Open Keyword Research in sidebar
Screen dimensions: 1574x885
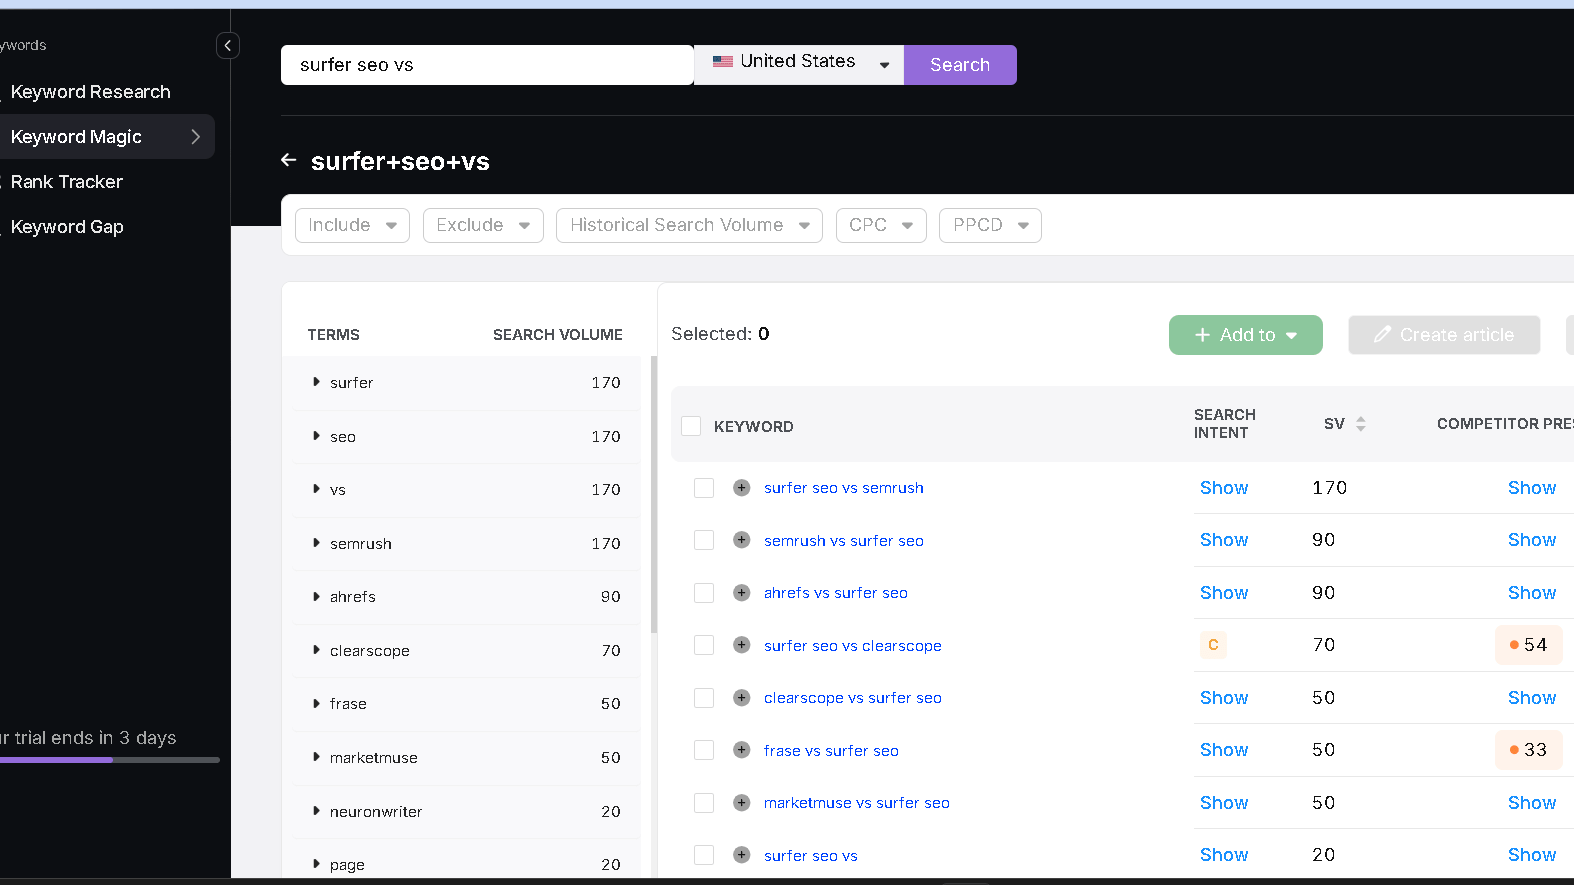pos(91,92)
